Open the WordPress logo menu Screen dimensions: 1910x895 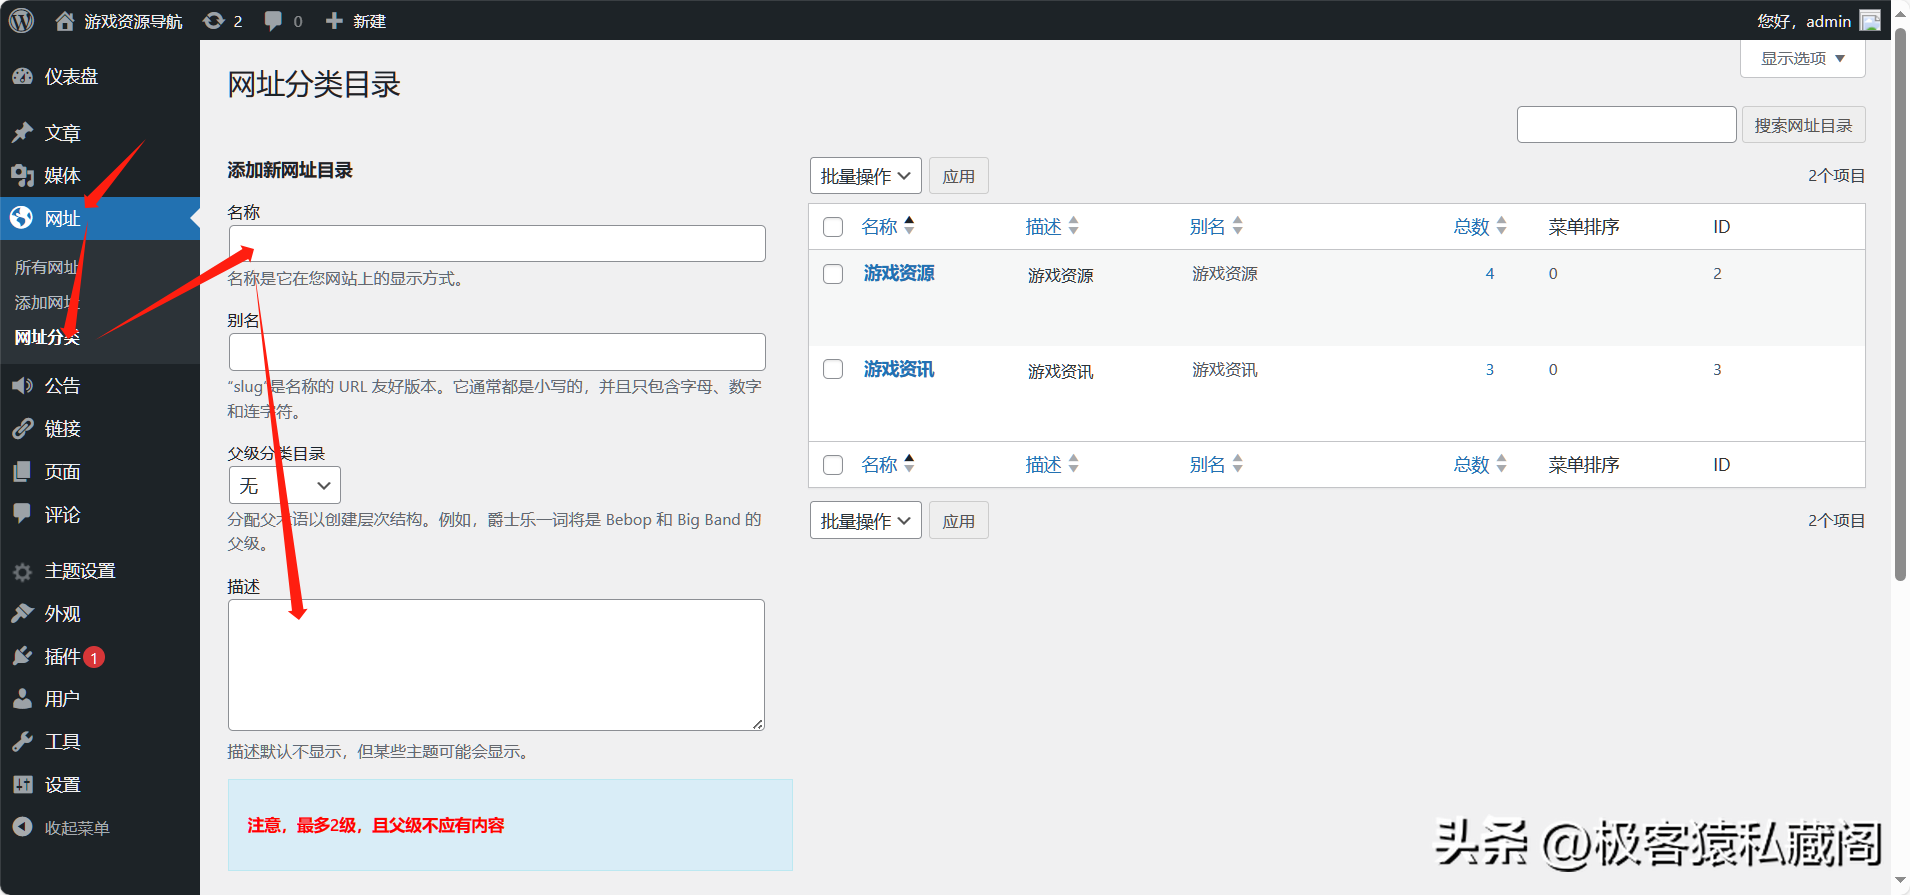(x=21, y=20)
